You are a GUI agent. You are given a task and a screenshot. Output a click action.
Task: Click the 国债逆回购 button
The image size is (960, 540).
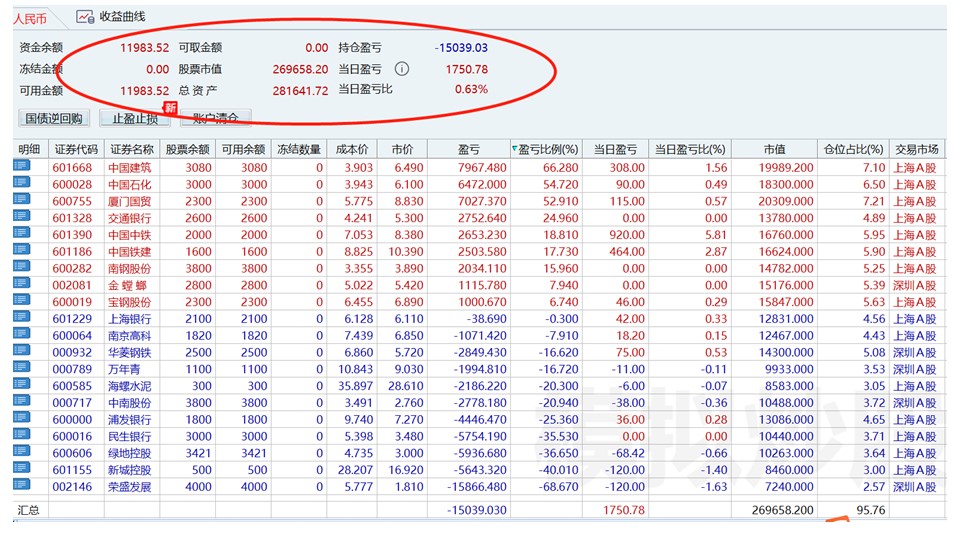(x=54, y=118)
